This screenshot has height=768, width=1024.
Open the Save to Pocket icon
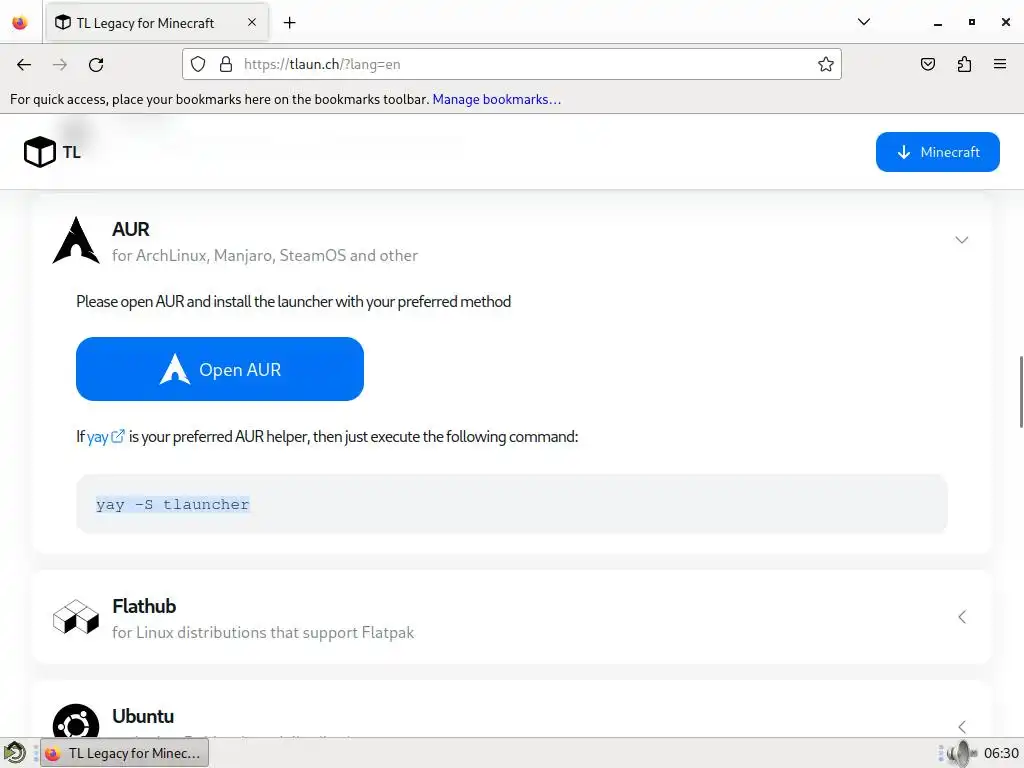927,64
